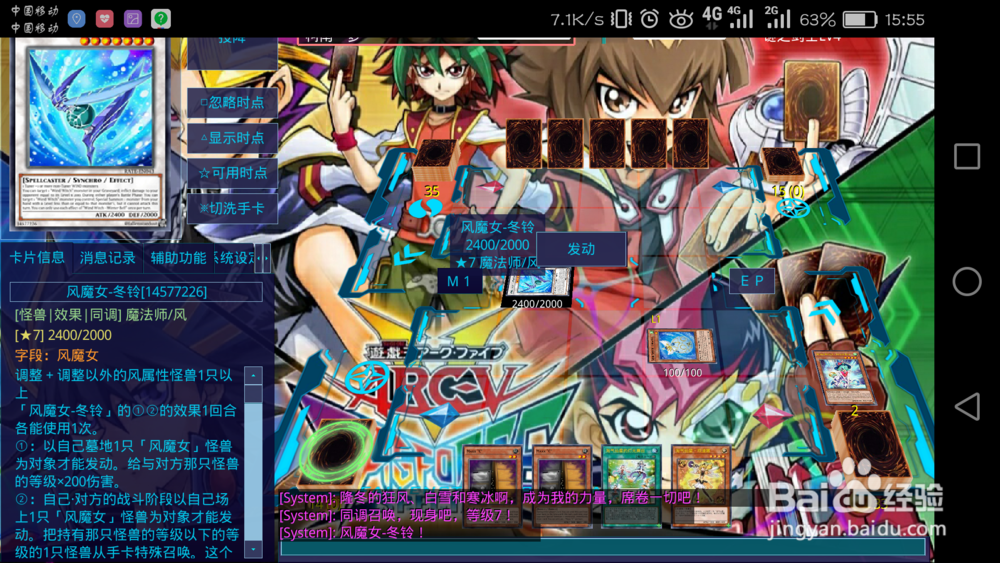The image size is (1000, 563).
Task: Click the tab strip left scroll arrow
Action: pyautogui.click(x=258, y=258)
